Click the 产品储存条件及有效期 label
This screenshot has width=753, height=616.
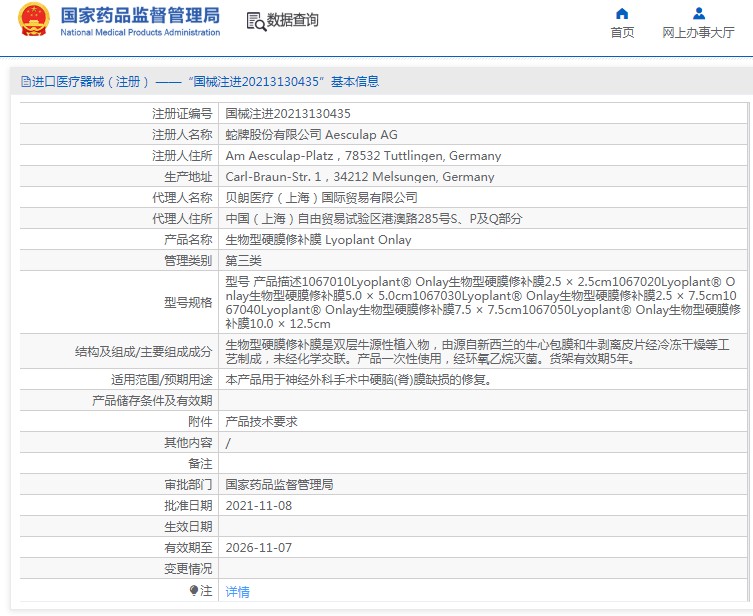coord(152,401)
